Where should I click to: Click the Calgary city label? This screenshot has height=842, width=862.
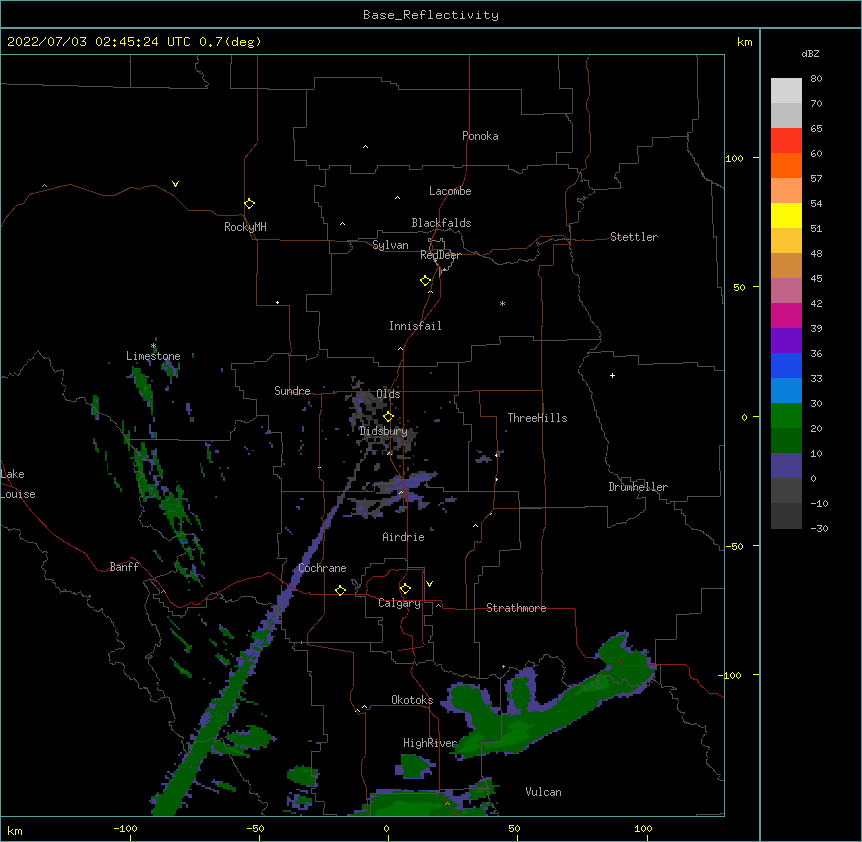point(399,603)
